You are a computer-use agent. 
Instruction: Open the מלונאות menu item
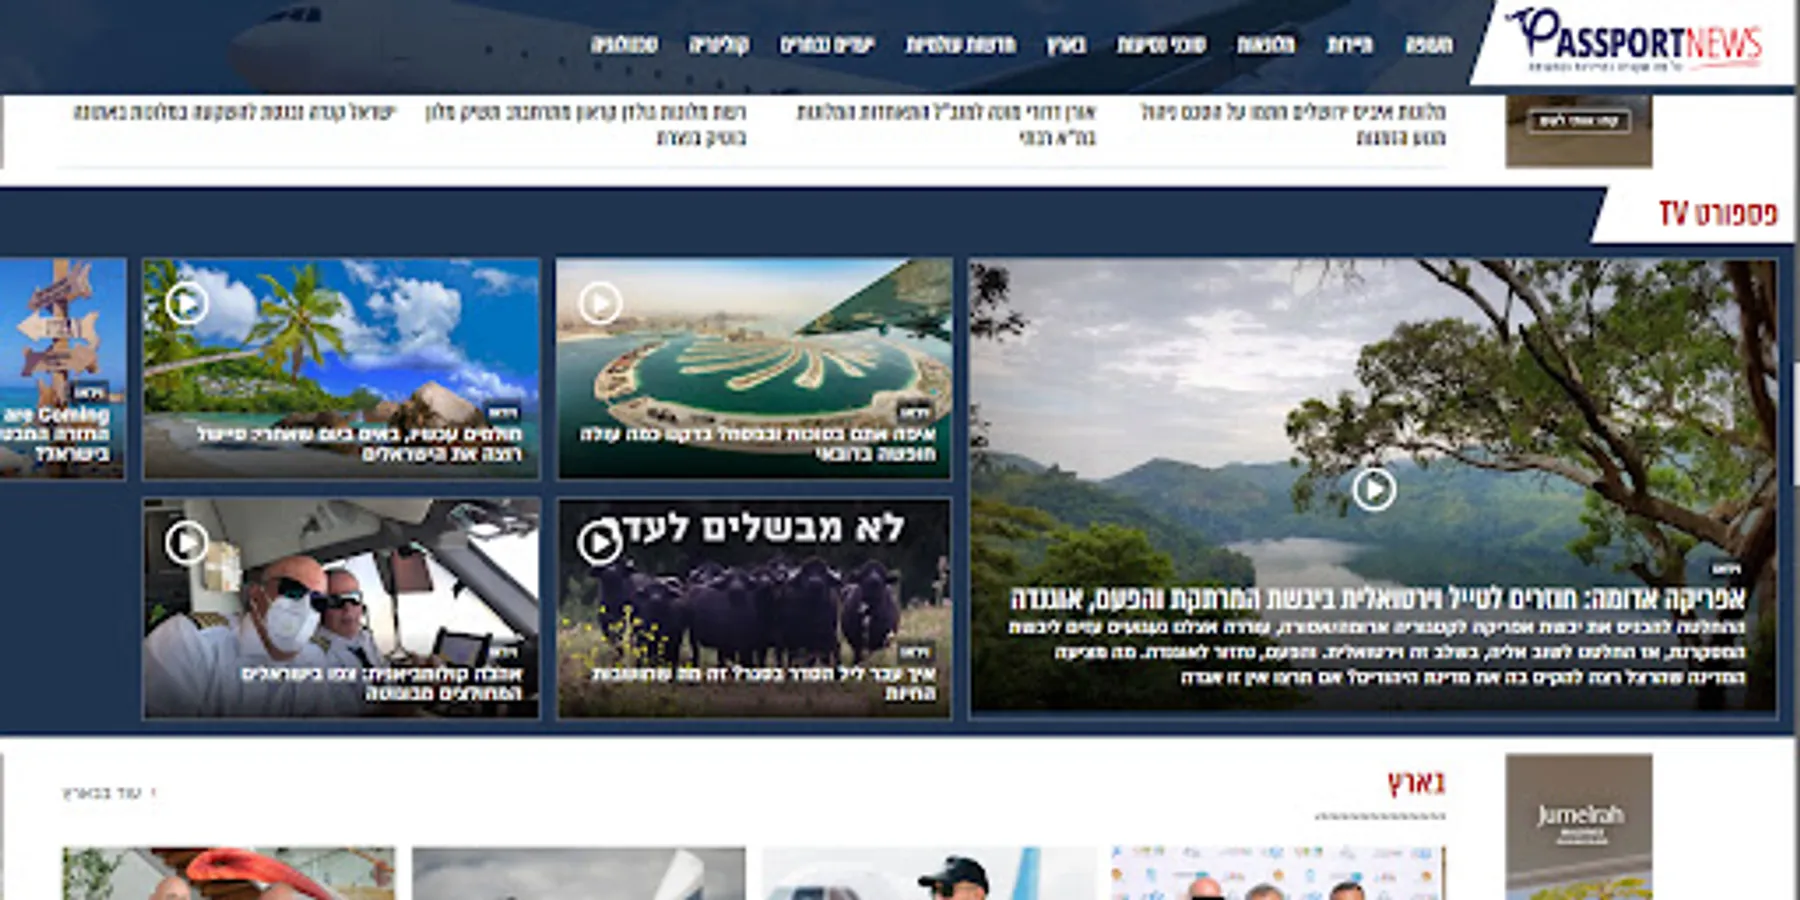click(1266, 45)
